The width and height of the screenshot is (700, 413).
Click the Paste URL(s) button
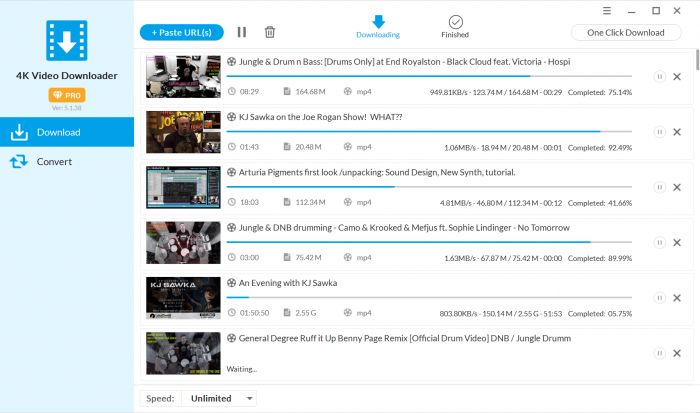tap(181, 32)
